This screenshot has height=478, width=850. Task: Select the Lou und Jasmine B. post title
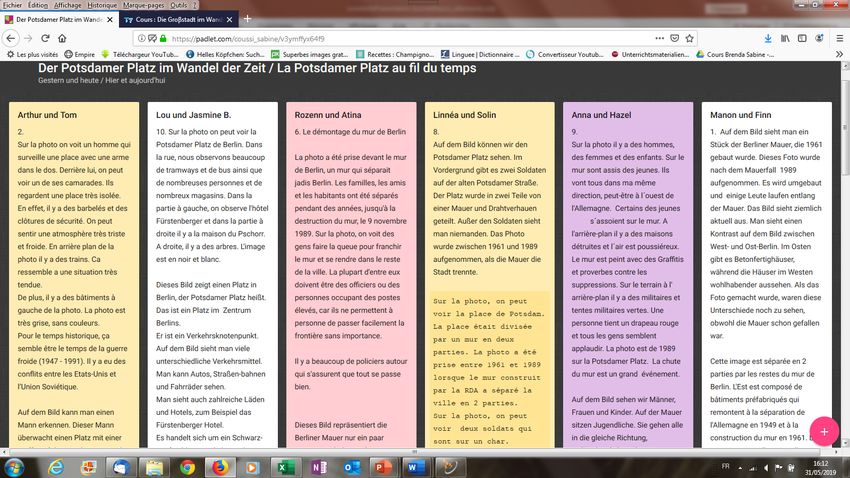[x=194, y=115]
